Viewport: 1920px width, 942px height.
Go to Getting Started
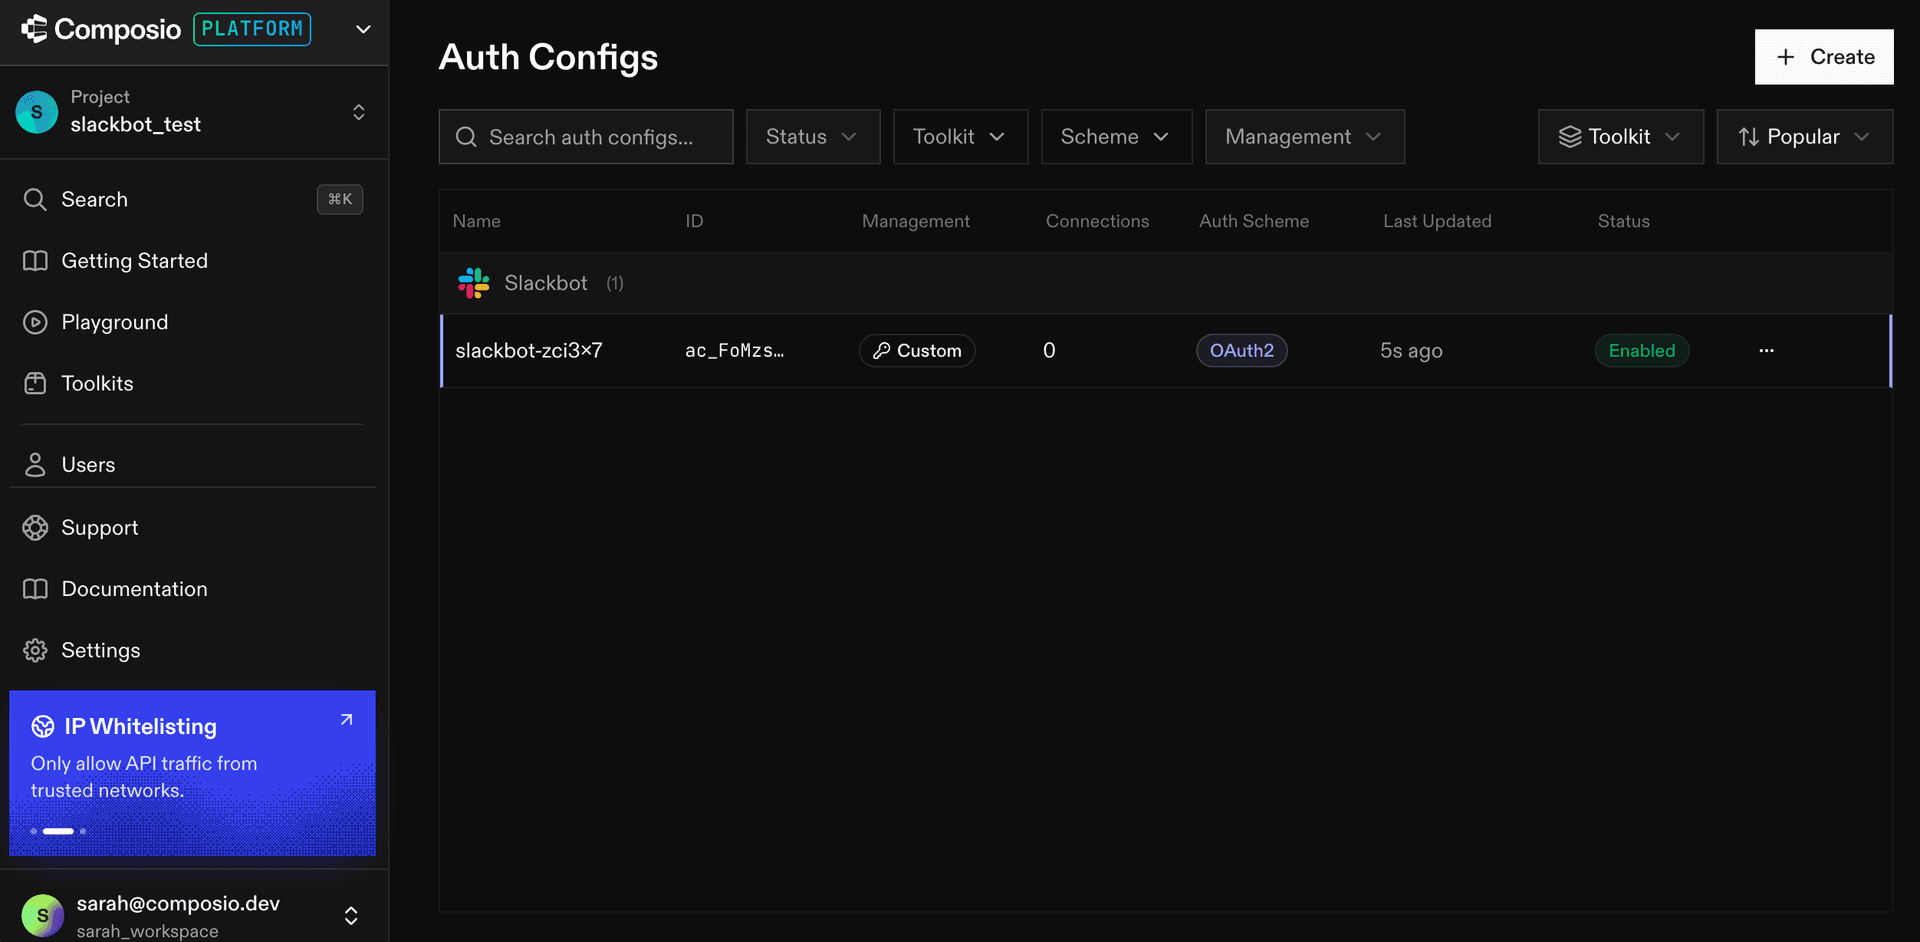click(193, 261)
